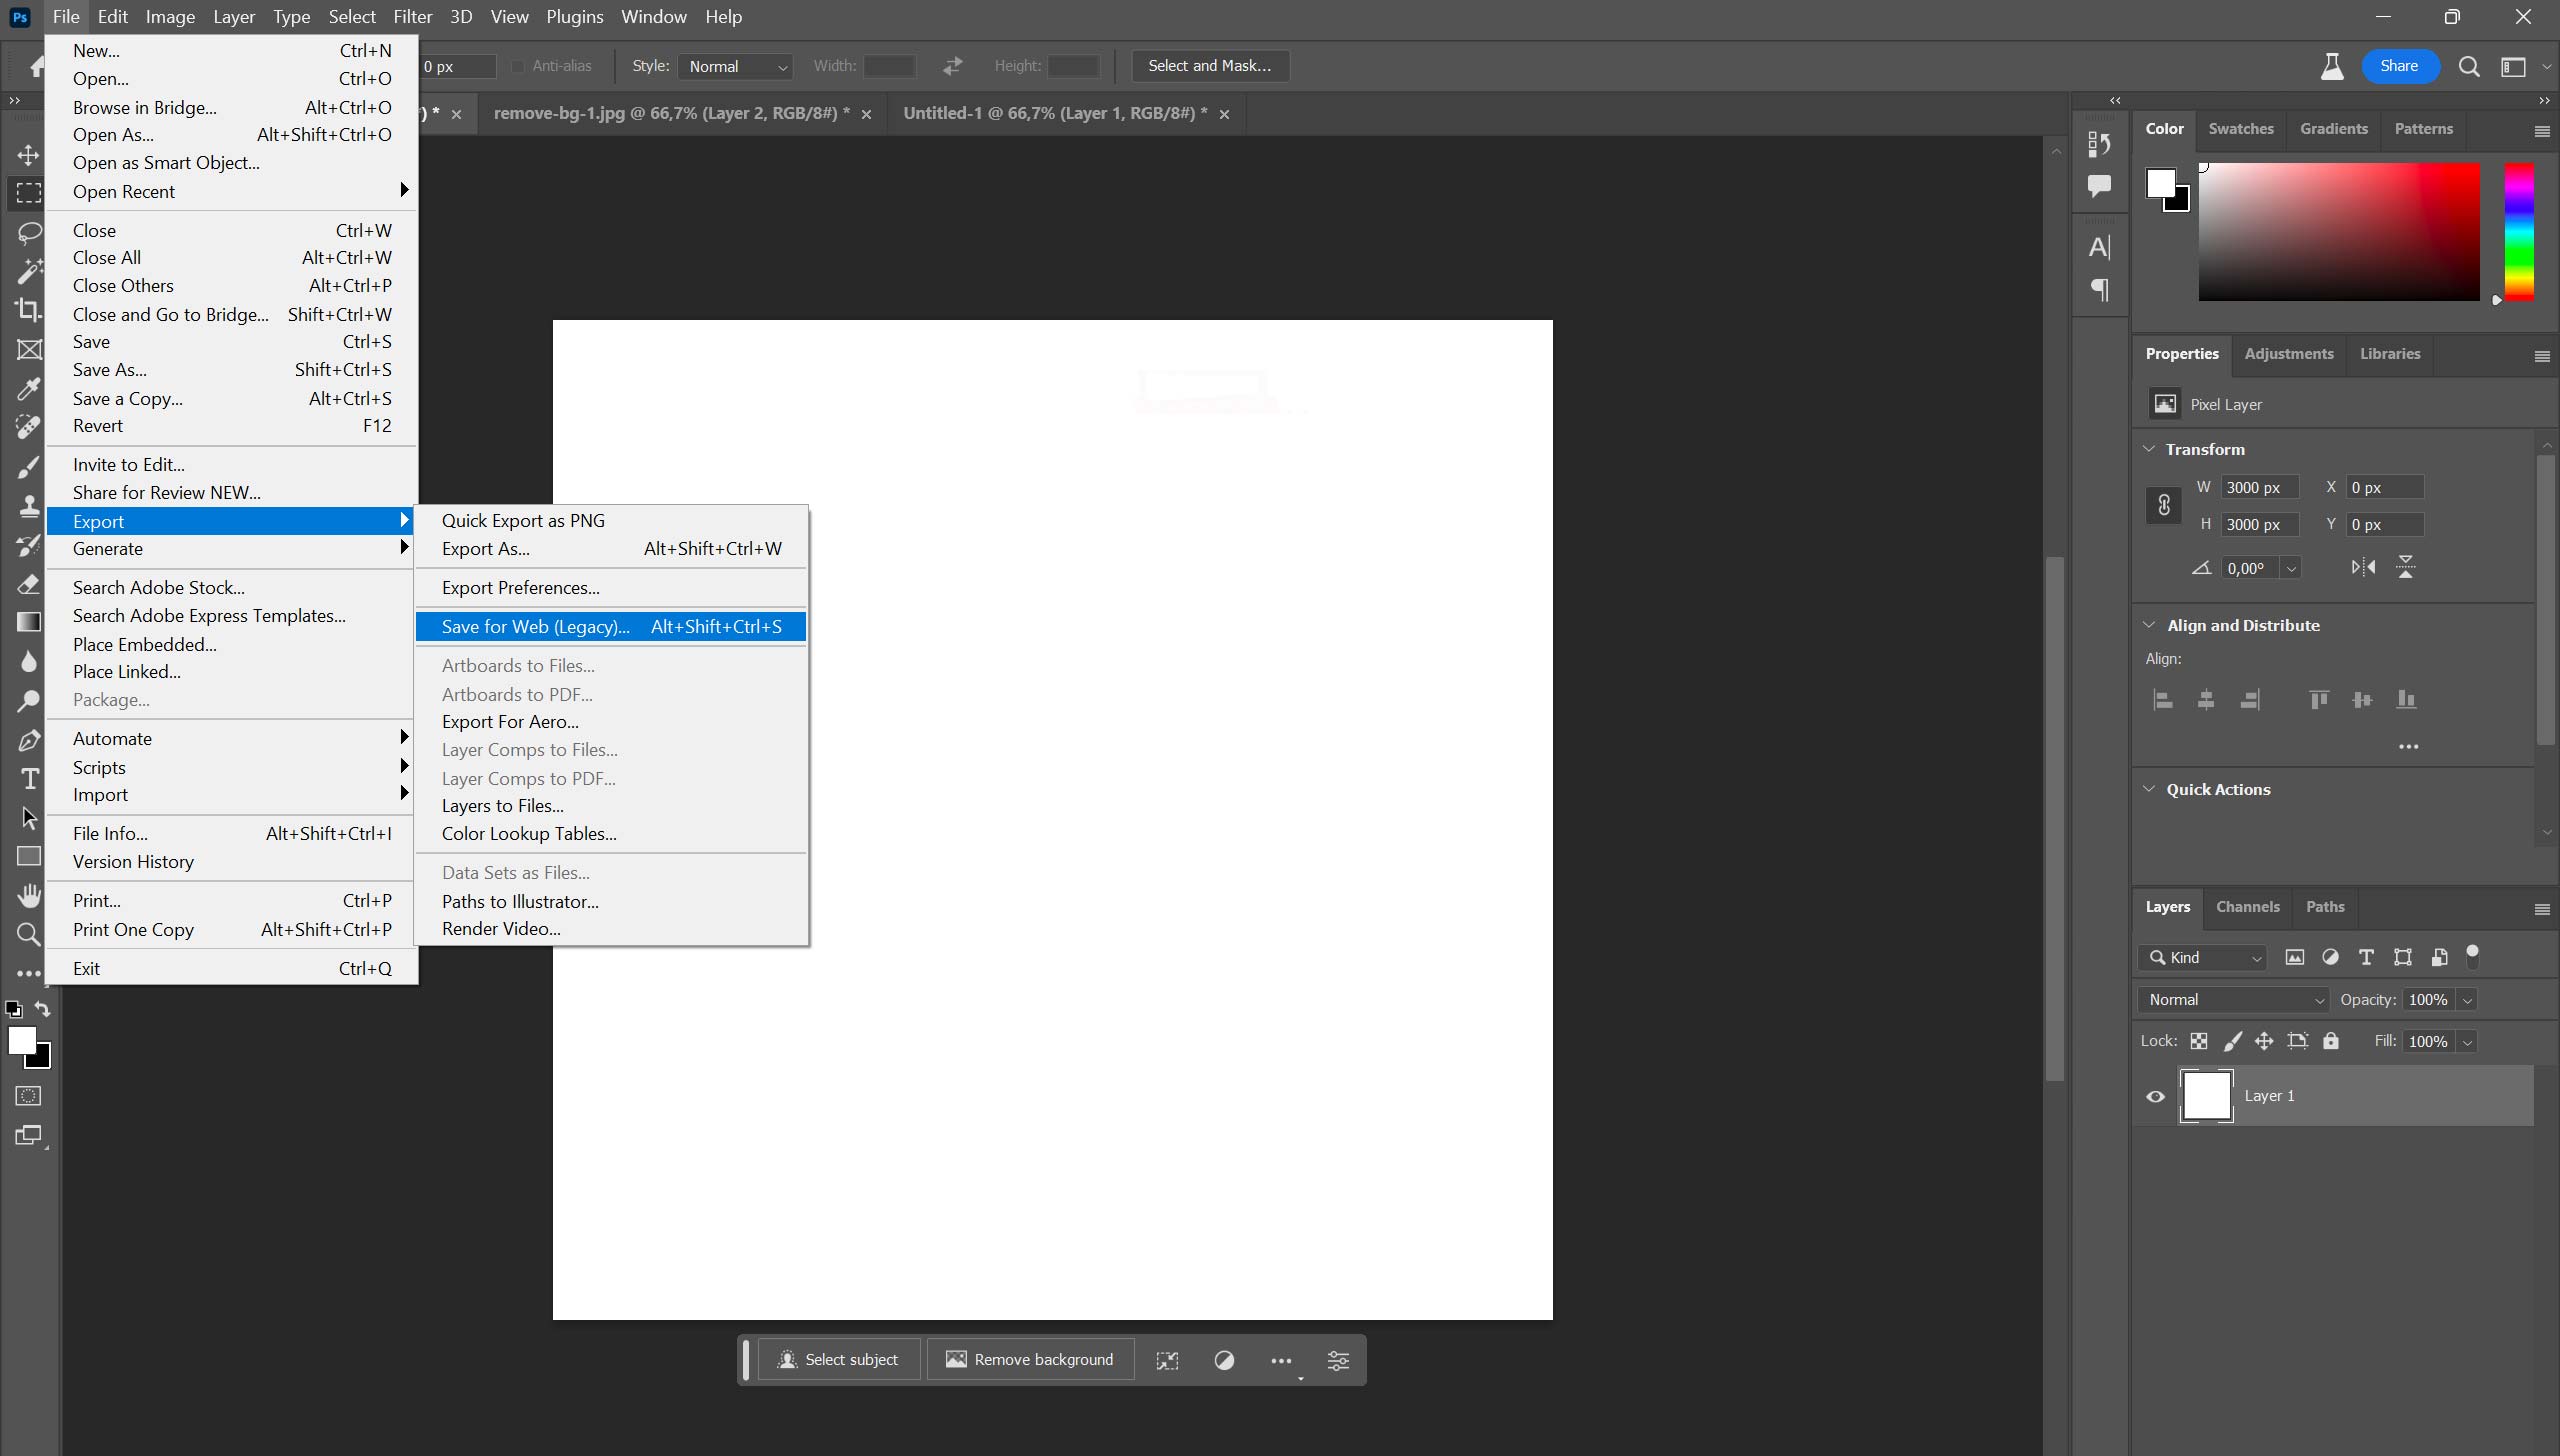Select the Eyedropper tool
This screenshot has width=2560, height=1456.
26,385
